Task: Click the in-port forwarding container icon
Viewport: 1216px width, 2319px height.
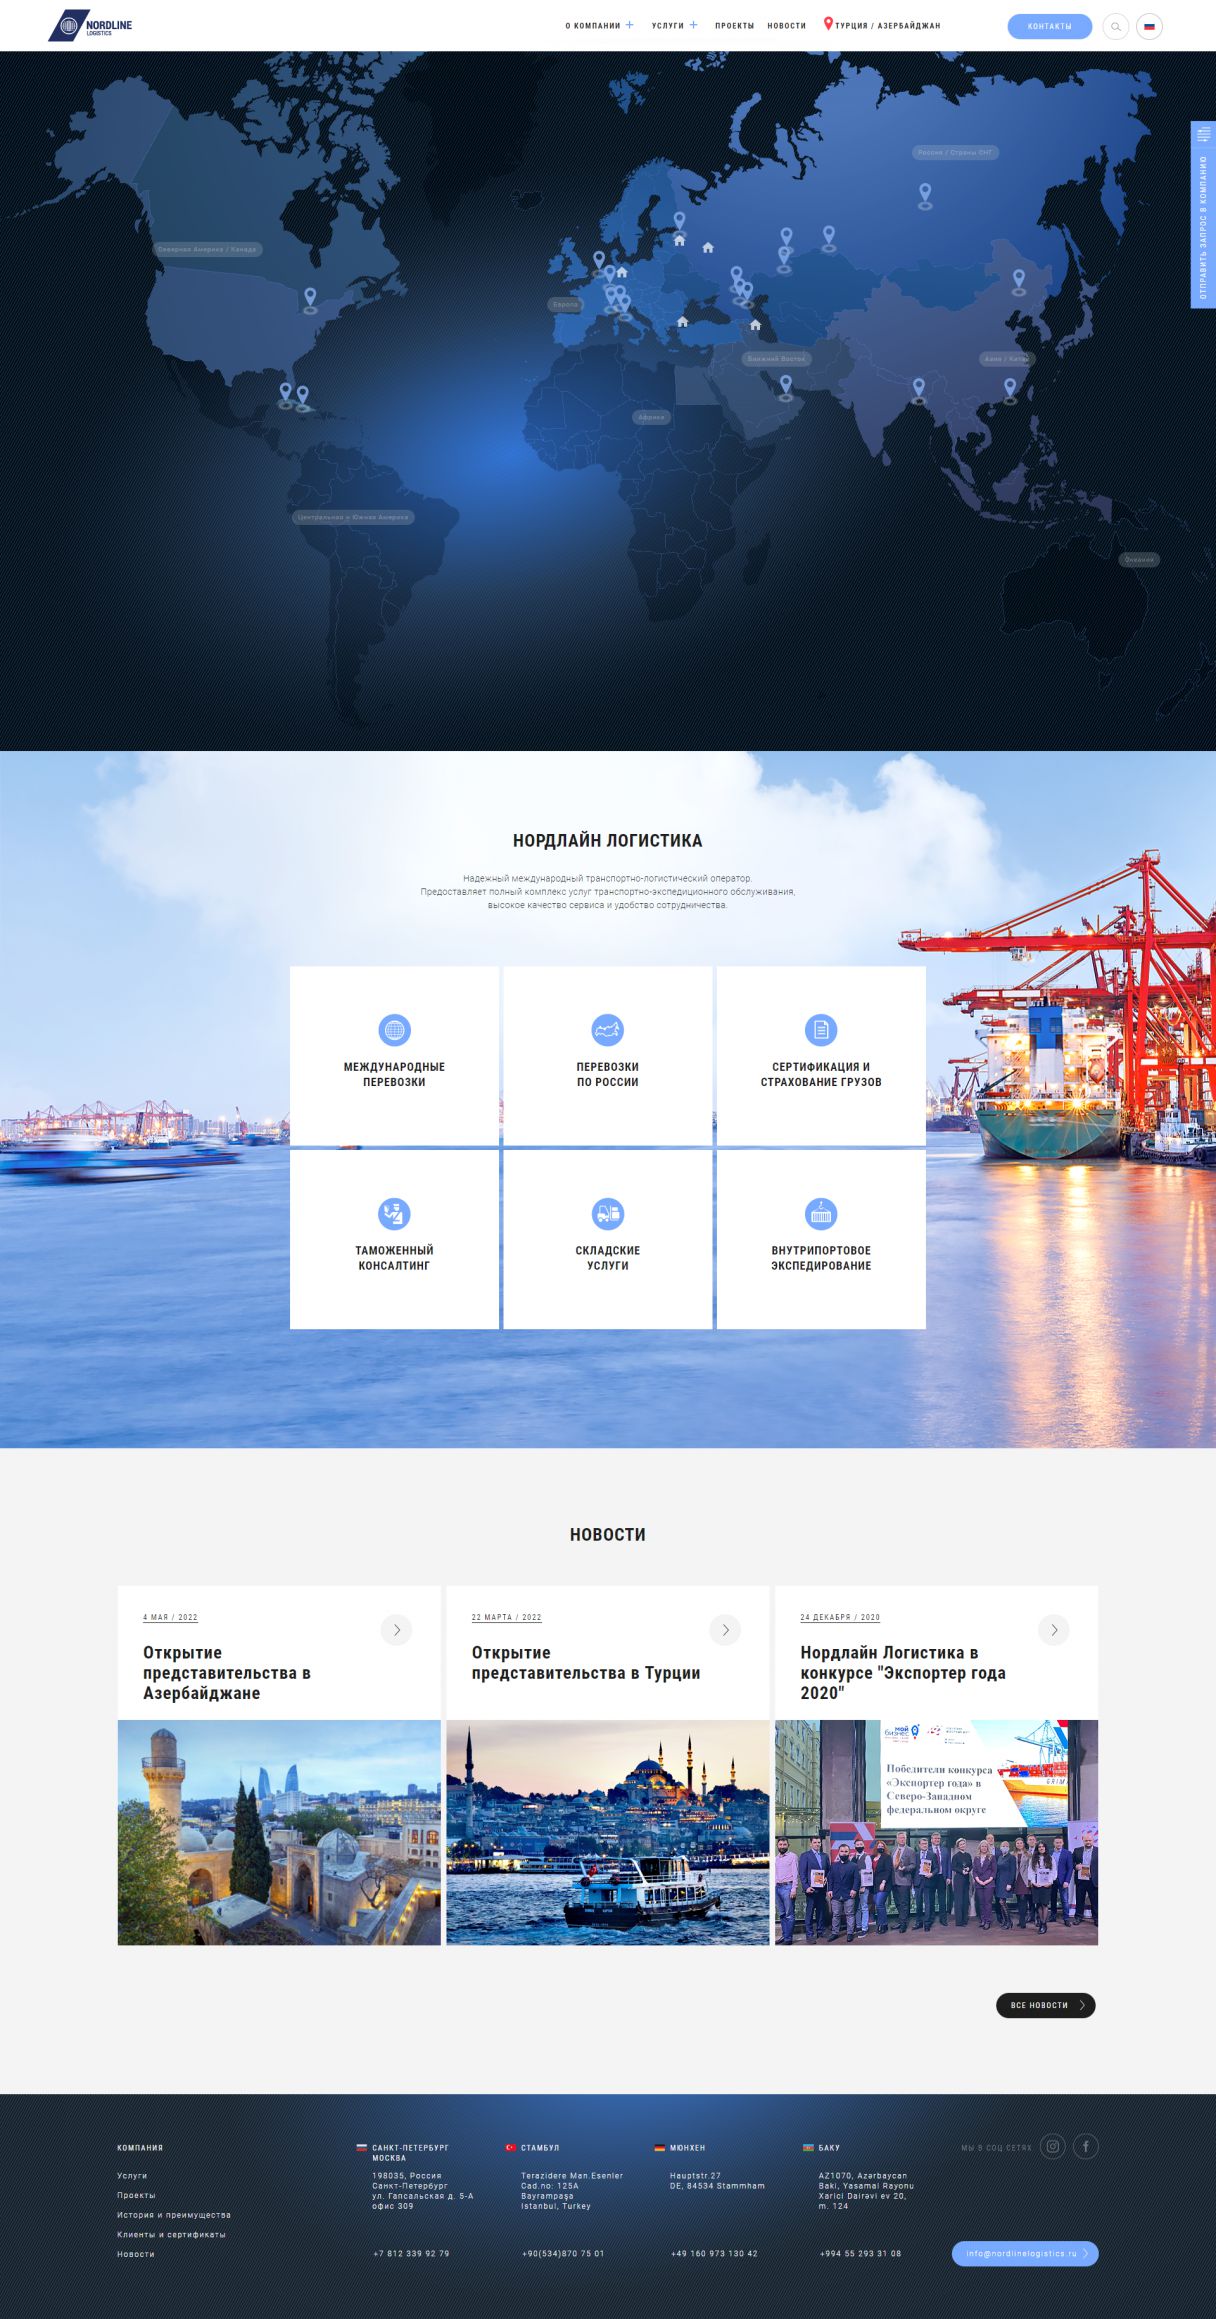Action: pyautogui.click(x=820, y=1213)
